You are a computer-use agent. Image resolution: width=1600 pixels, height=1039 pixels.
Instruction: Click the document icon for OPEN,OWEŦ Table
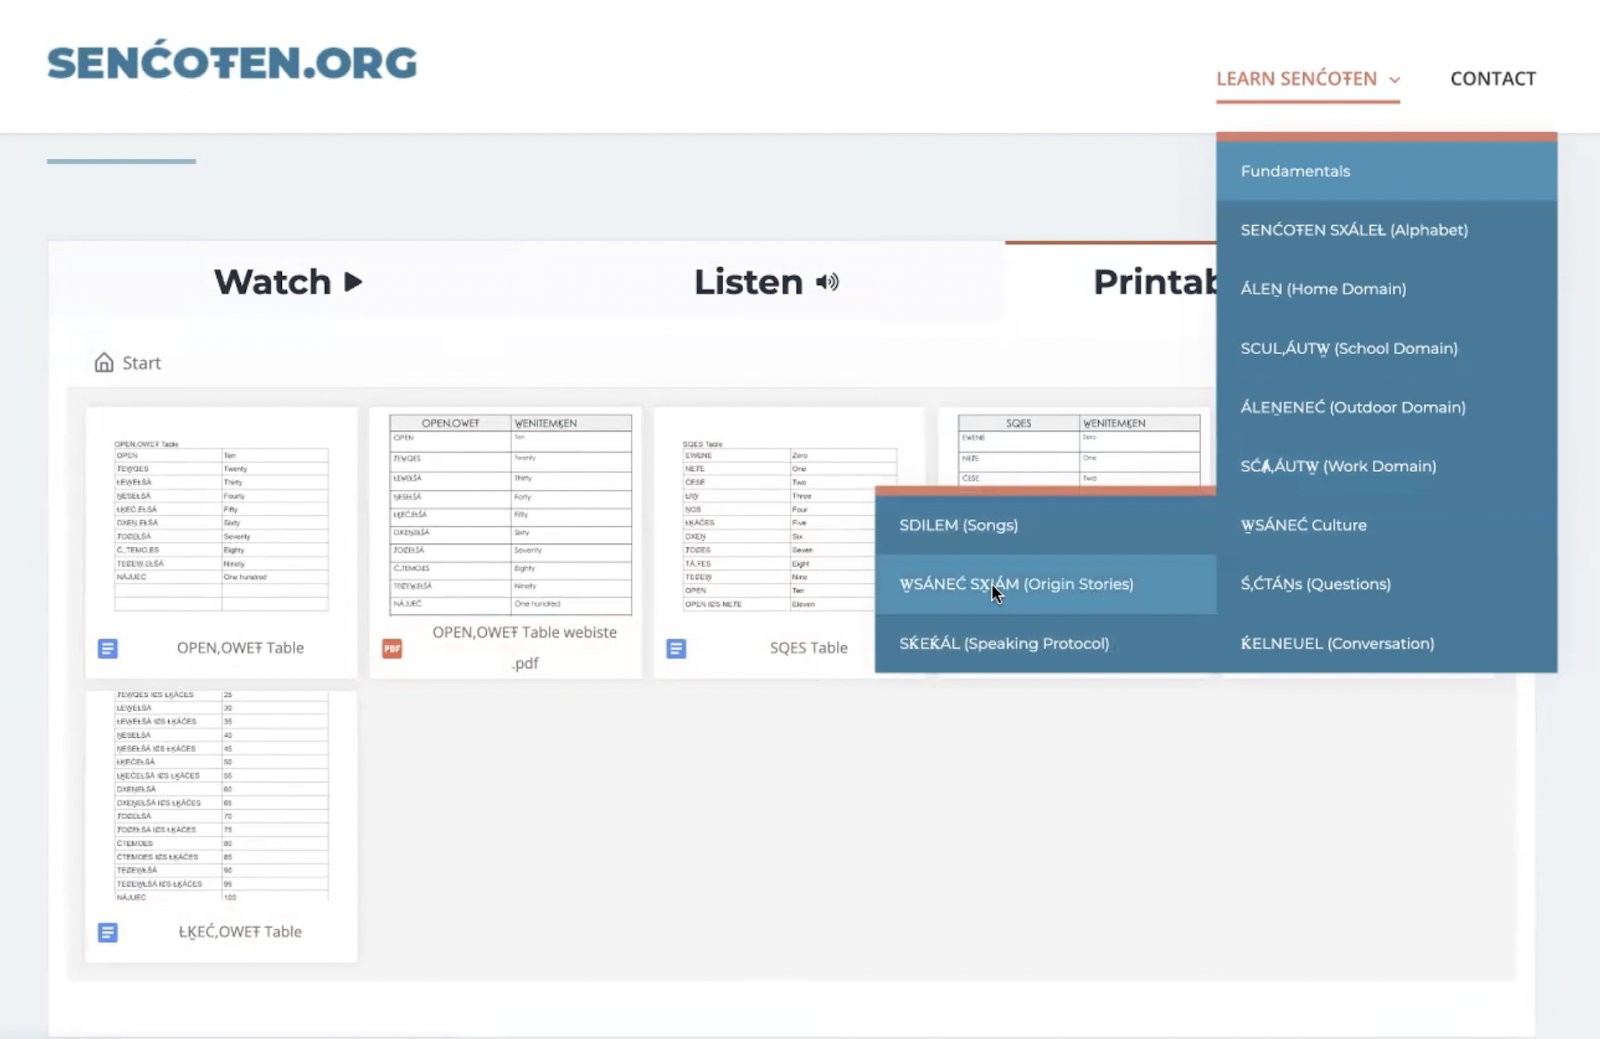tap(108, 648)
